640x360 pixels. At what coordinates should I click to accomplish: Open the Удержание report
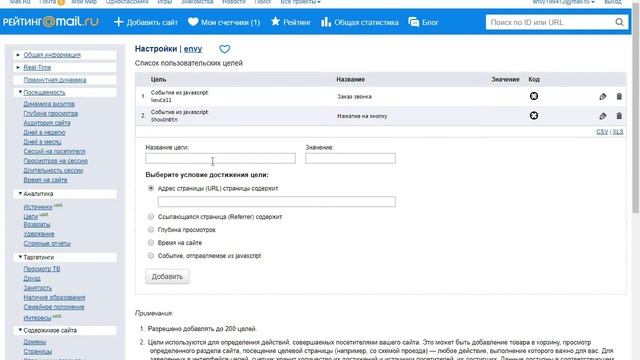pos(39,234)
